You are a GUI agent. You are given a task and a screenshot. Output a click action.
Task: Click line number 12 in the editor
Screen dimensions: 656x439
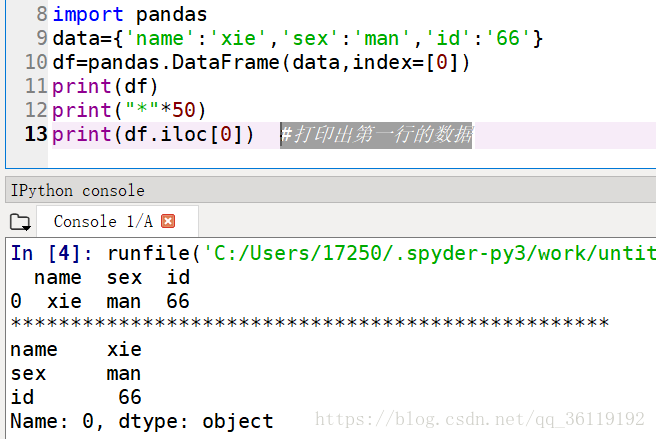tap(36, 110)
